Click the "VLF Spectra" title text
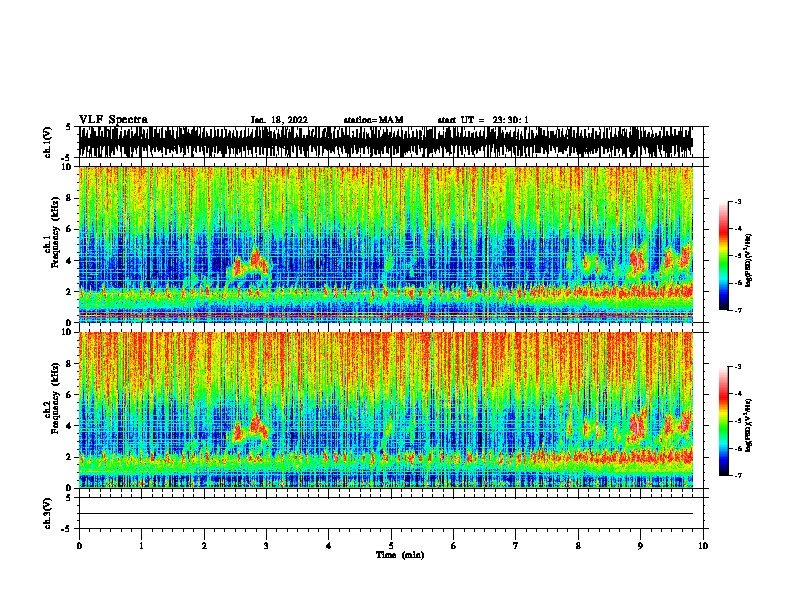792x612 pixels. pos(113,120)
